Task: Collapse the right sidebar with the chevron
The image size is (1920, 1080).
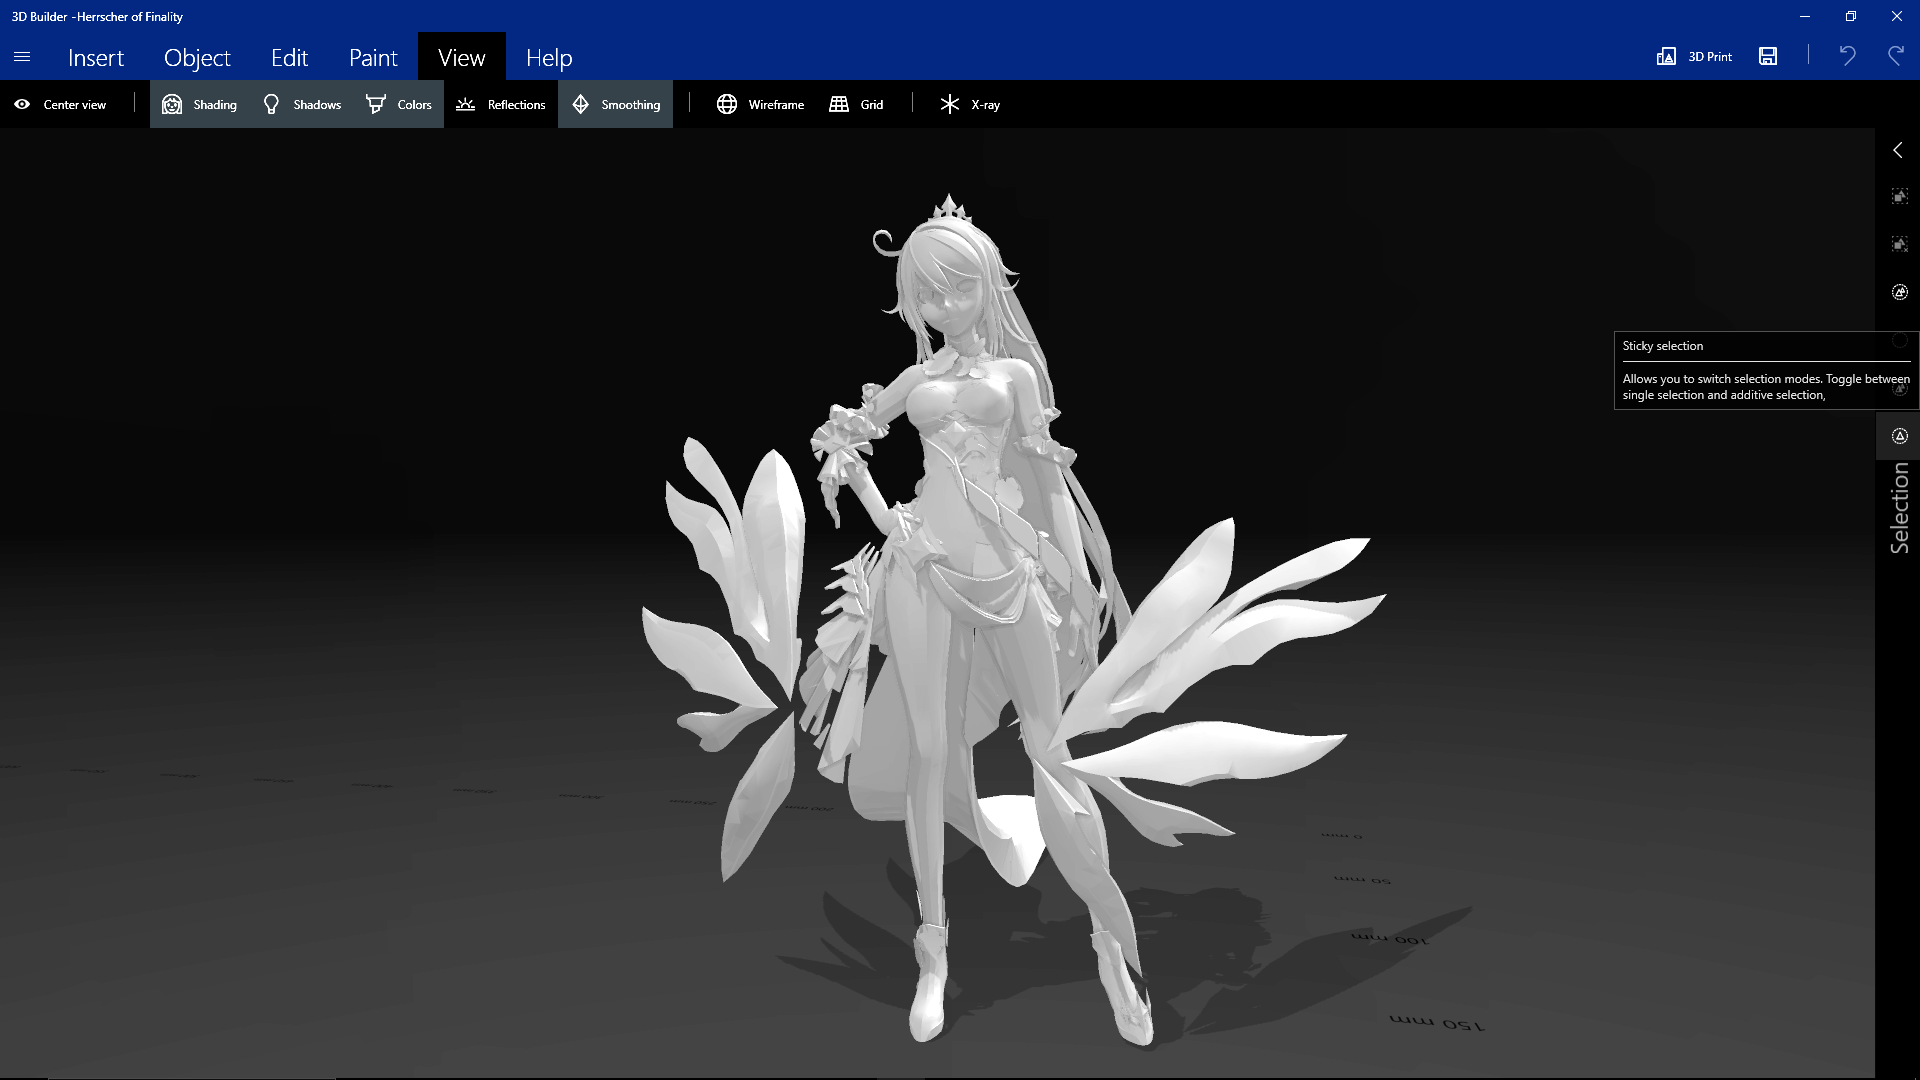Action: click(1899, 150)
